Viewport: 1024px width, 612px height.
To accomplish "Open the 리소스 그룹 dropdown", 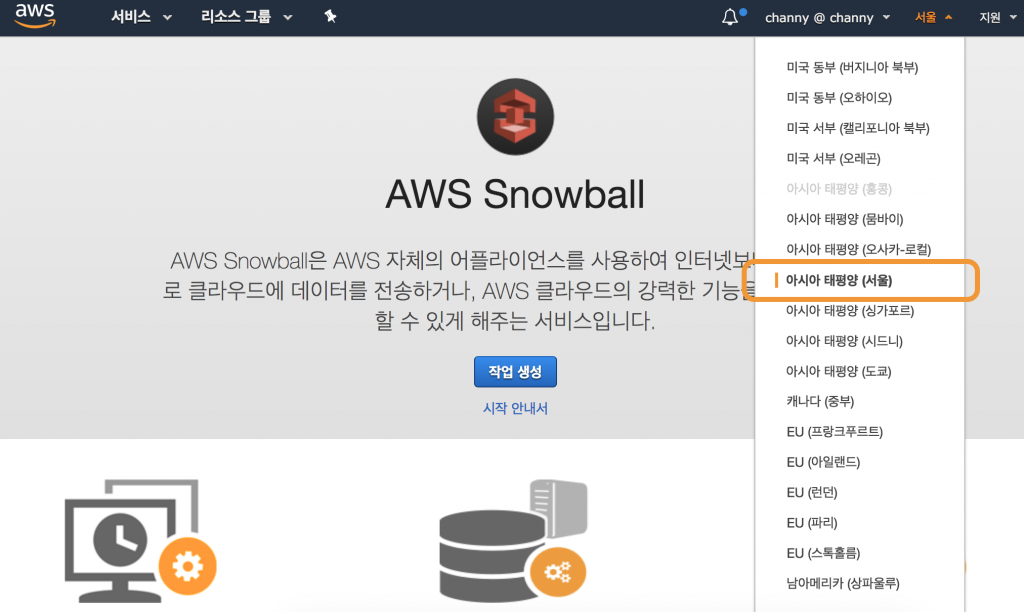I will 246,17.
